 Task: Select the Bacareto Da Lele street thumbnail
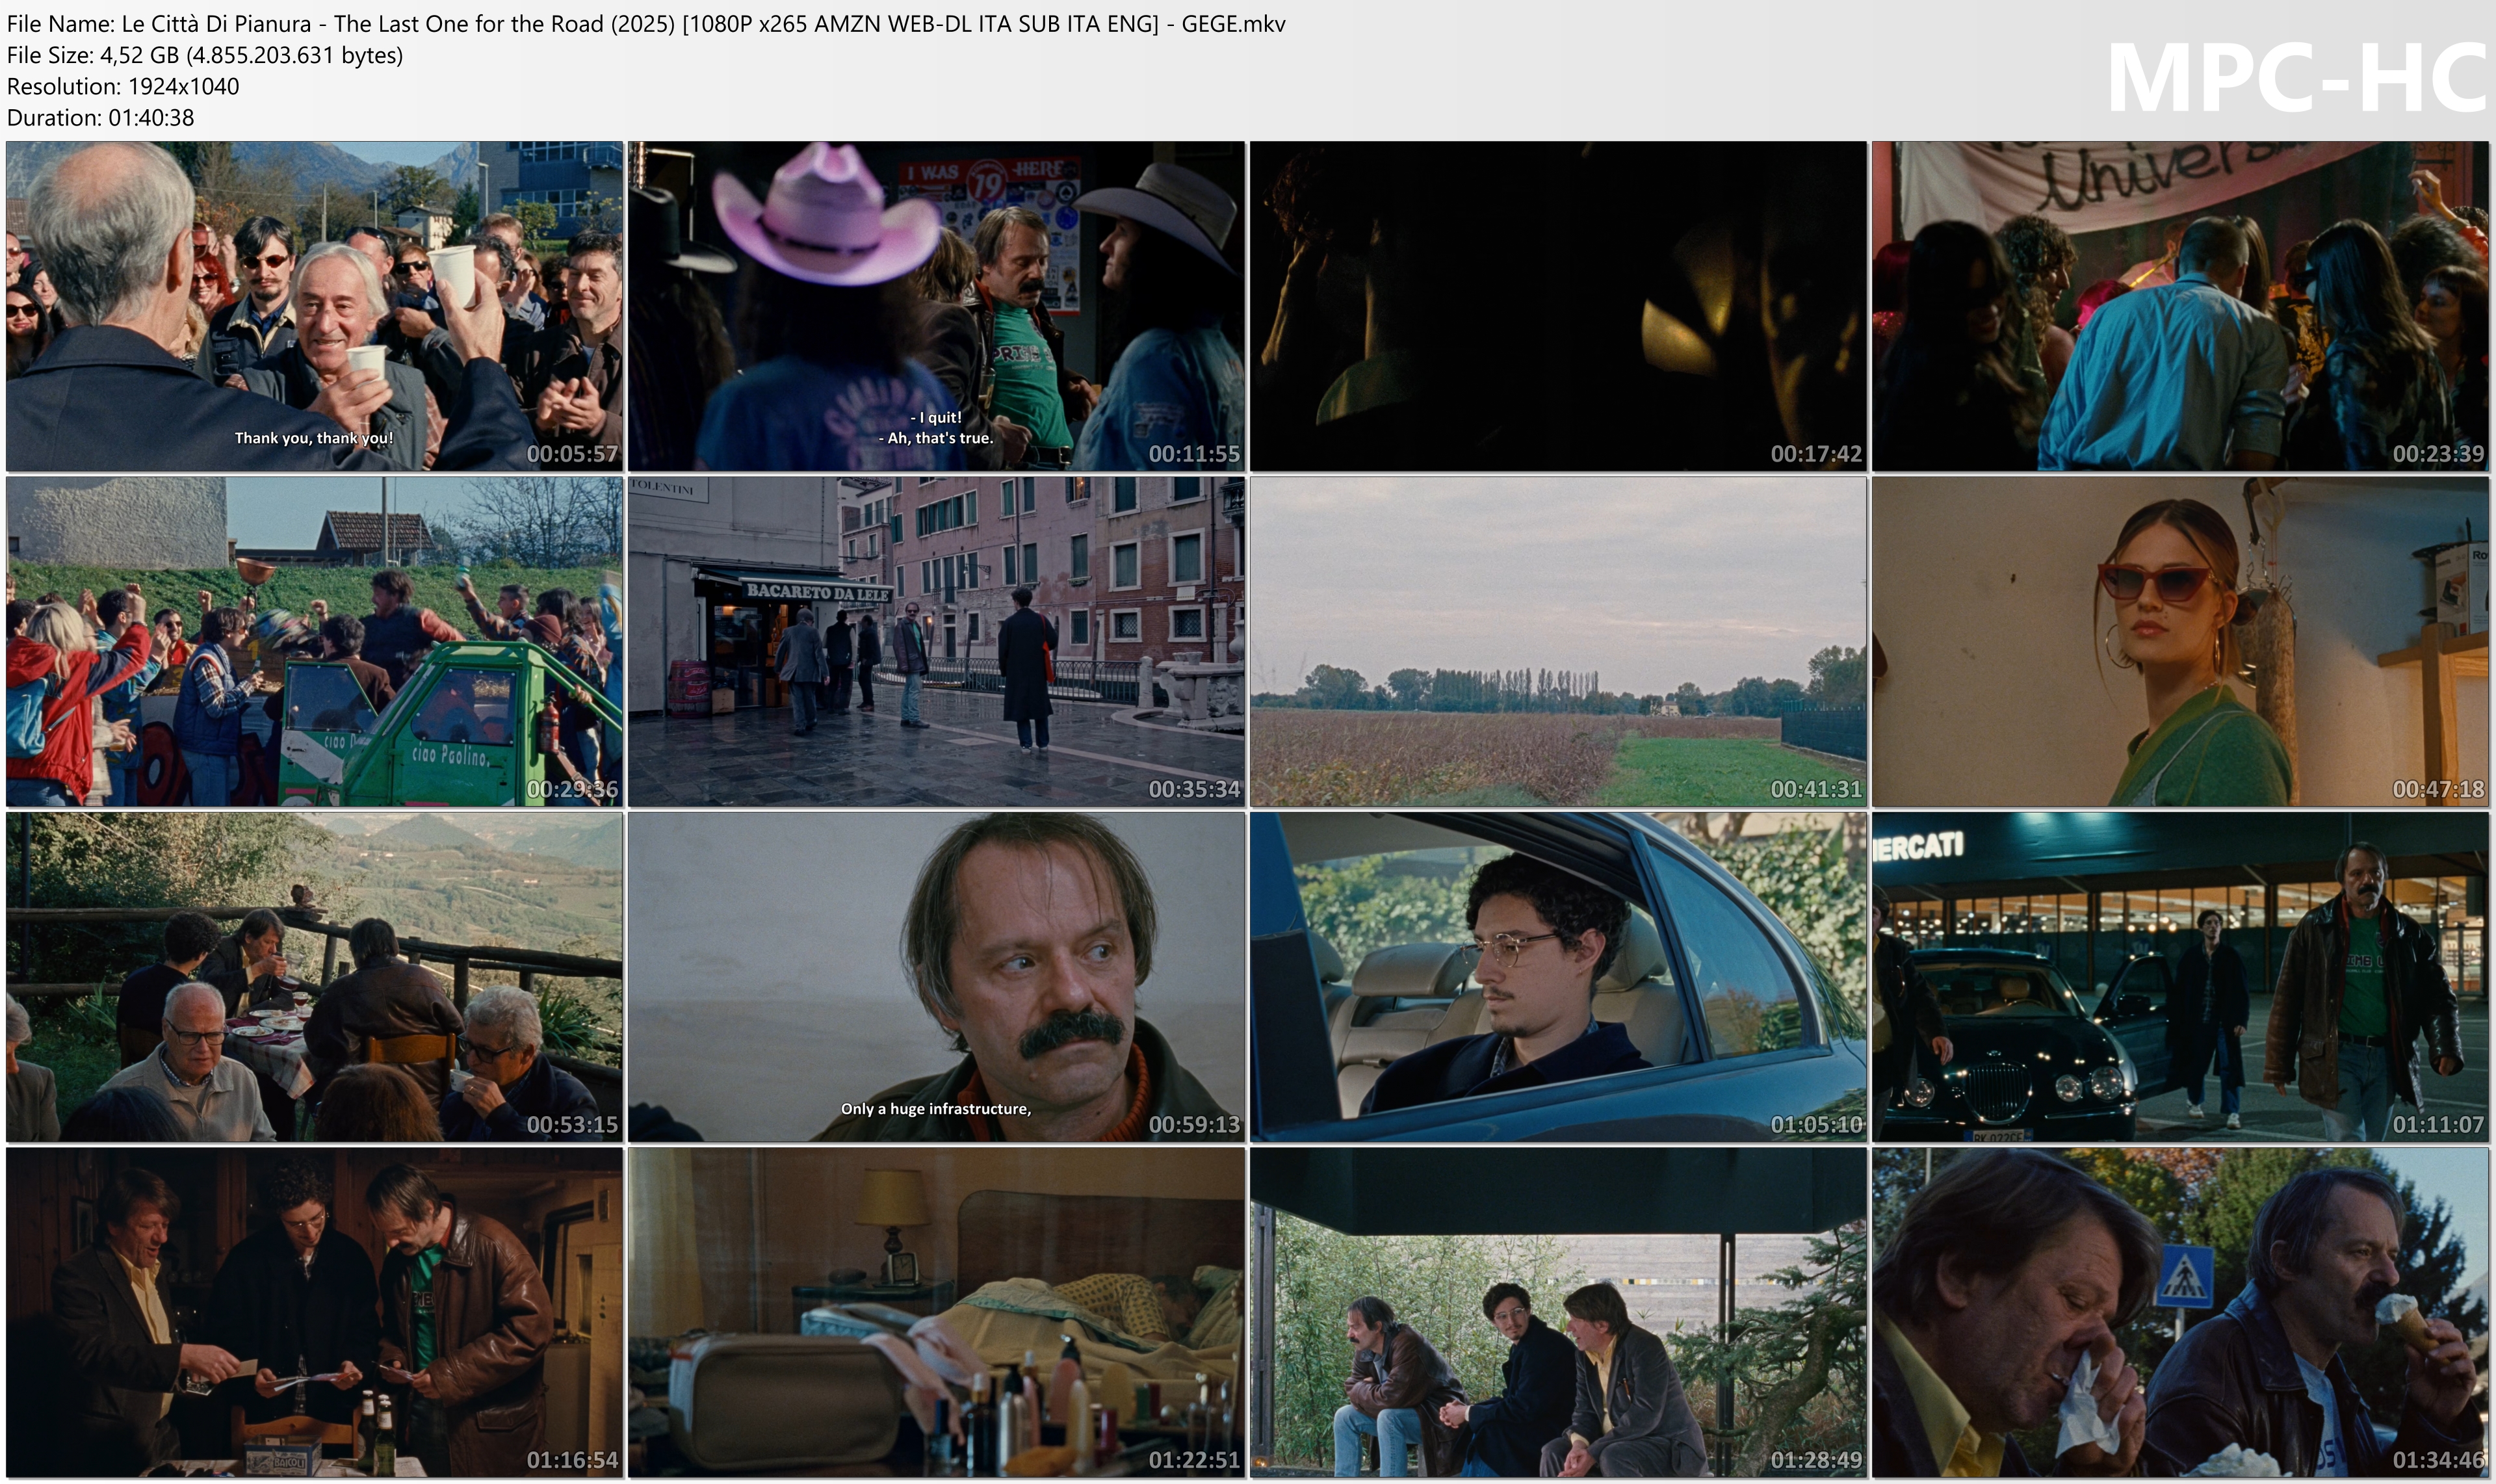point(936,641)
